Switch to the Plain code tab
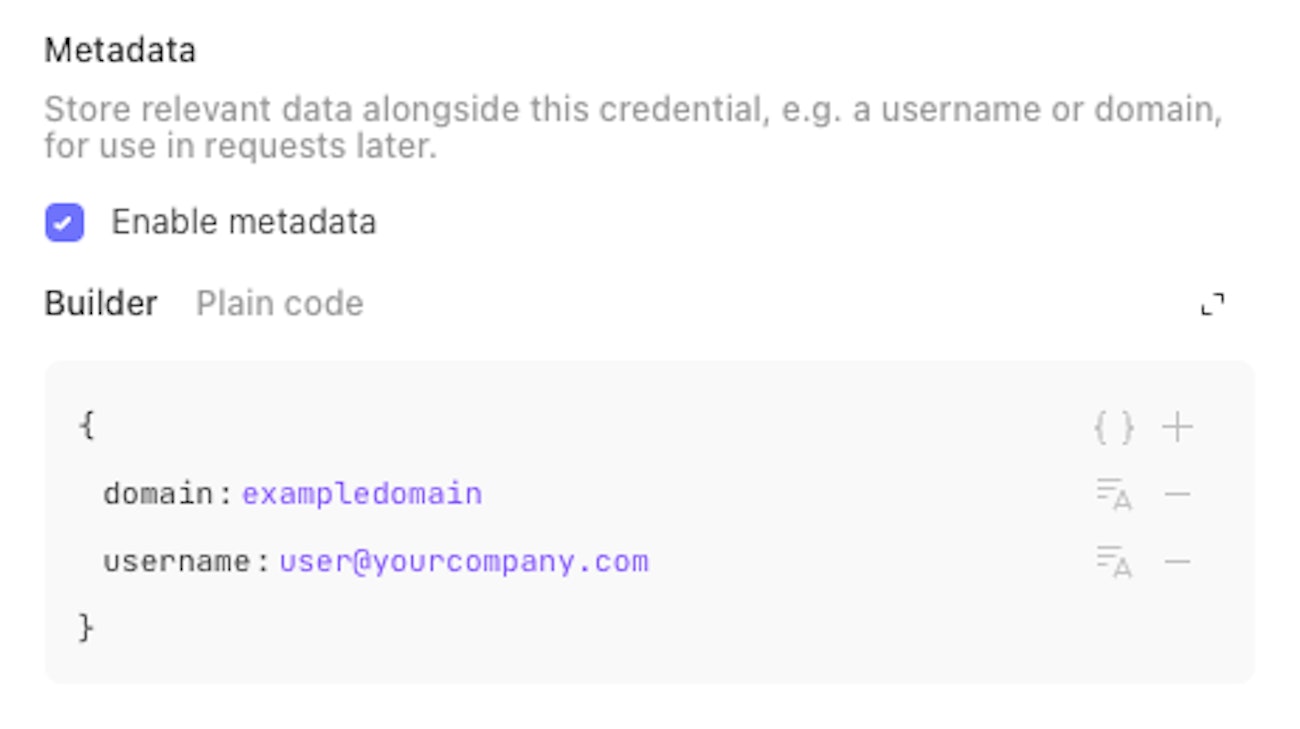Screen dimensions: 1300x729 (279, 303)
